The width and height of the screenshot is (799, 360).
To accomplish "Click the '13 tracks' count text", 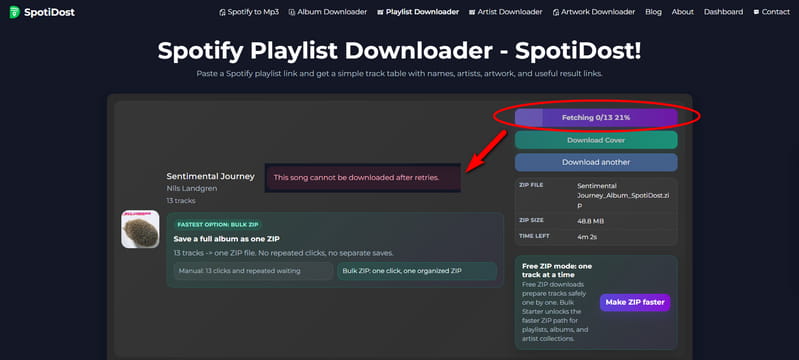I will click(181, 201).
